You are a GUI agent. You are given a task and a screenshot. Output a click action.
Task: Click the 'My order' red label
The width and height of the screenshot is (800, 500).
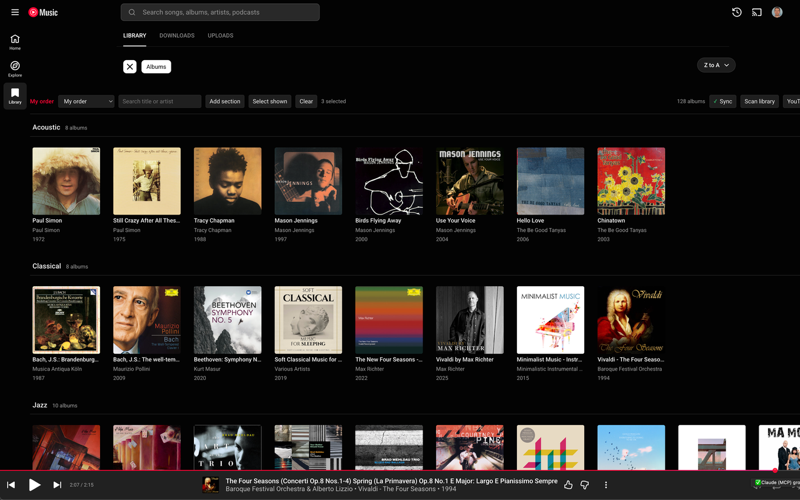pyautogui.click(x=42, y=101)
